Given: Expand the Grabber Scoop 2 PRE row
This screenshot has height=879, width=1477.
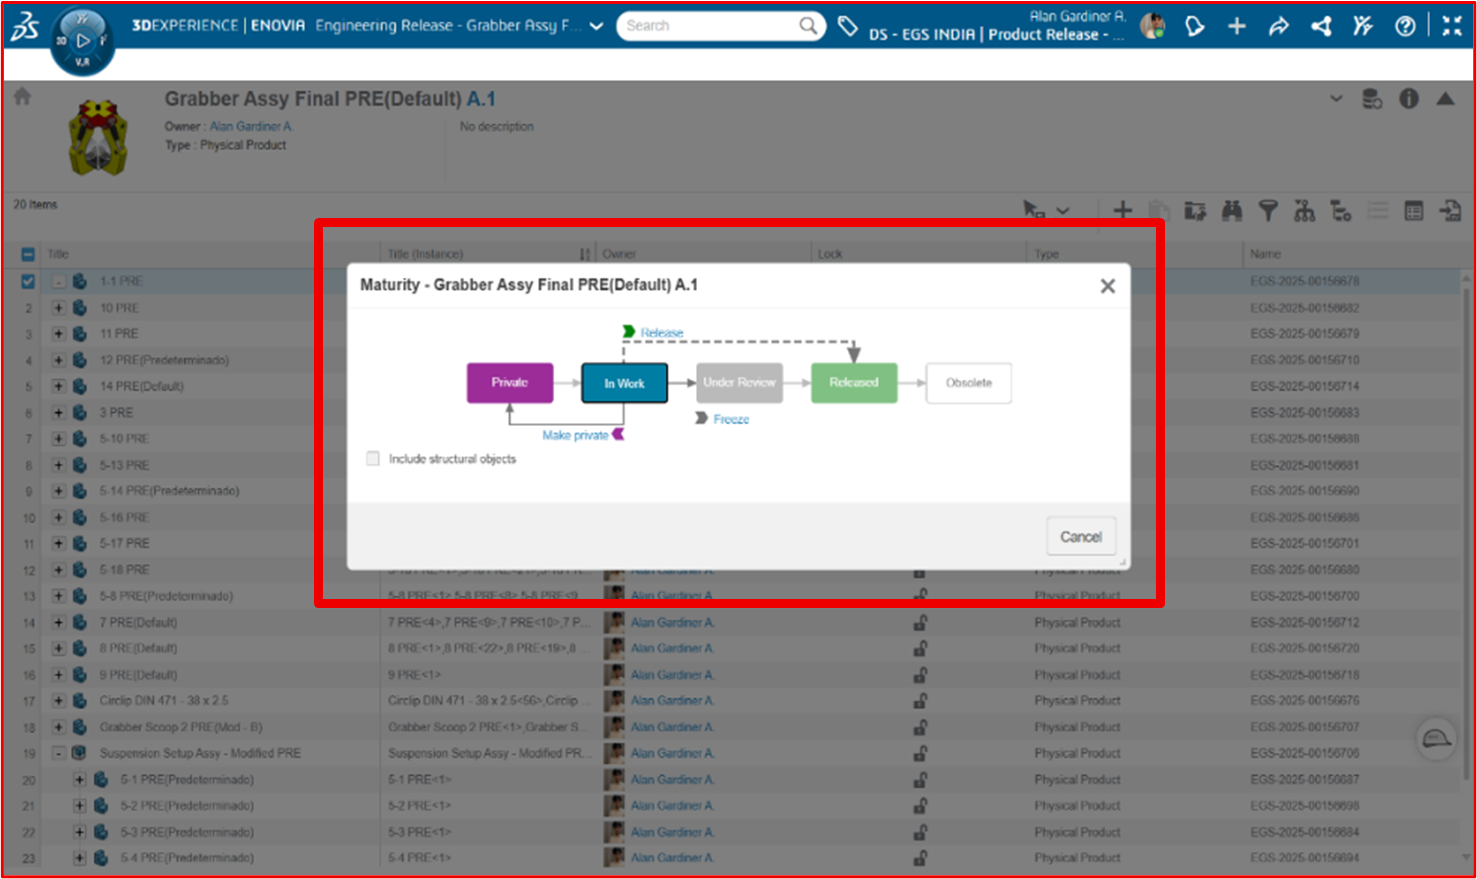Looking at the screenshot, I should click(x=58, y=727).
